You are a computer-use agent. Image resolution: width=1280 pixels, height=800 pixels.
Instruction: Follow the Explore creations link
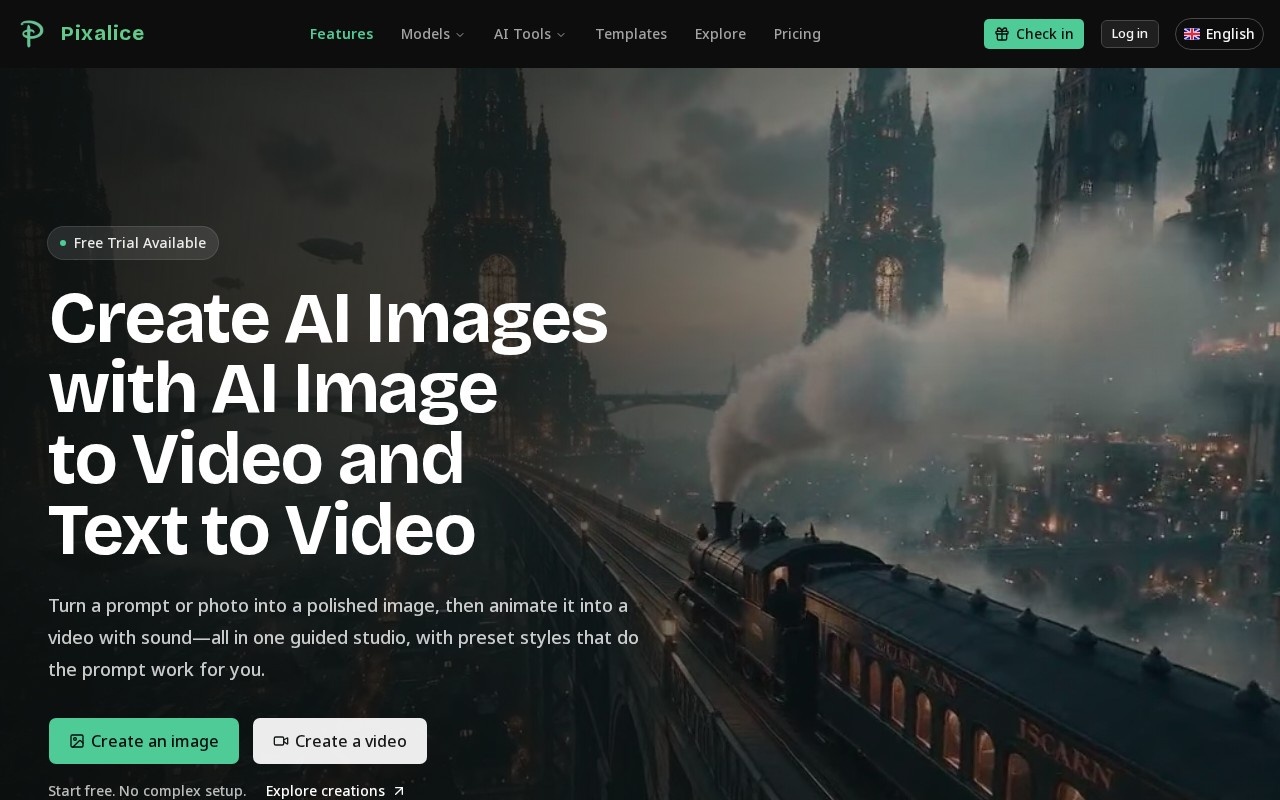pos(335,791)
